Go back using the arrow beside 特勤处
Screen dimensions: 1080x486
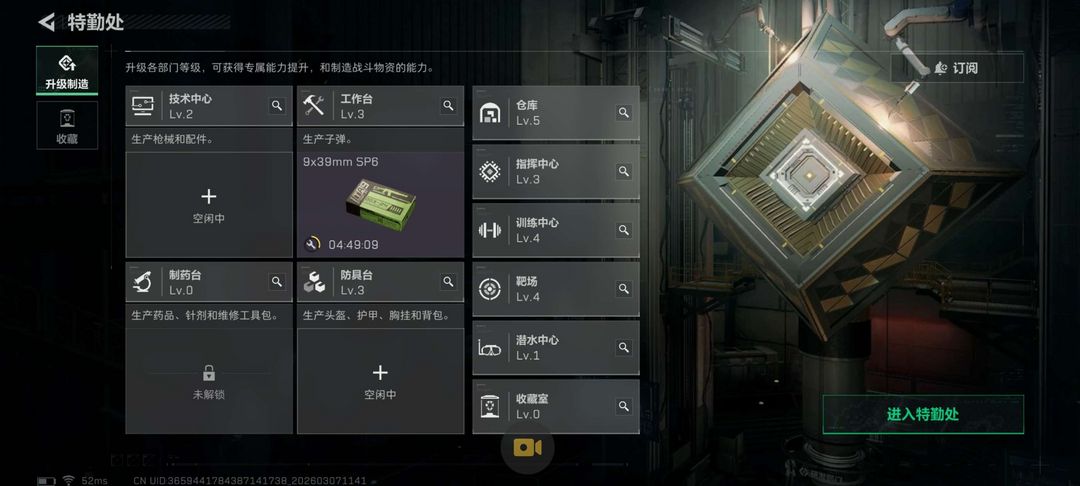[46, 22]
